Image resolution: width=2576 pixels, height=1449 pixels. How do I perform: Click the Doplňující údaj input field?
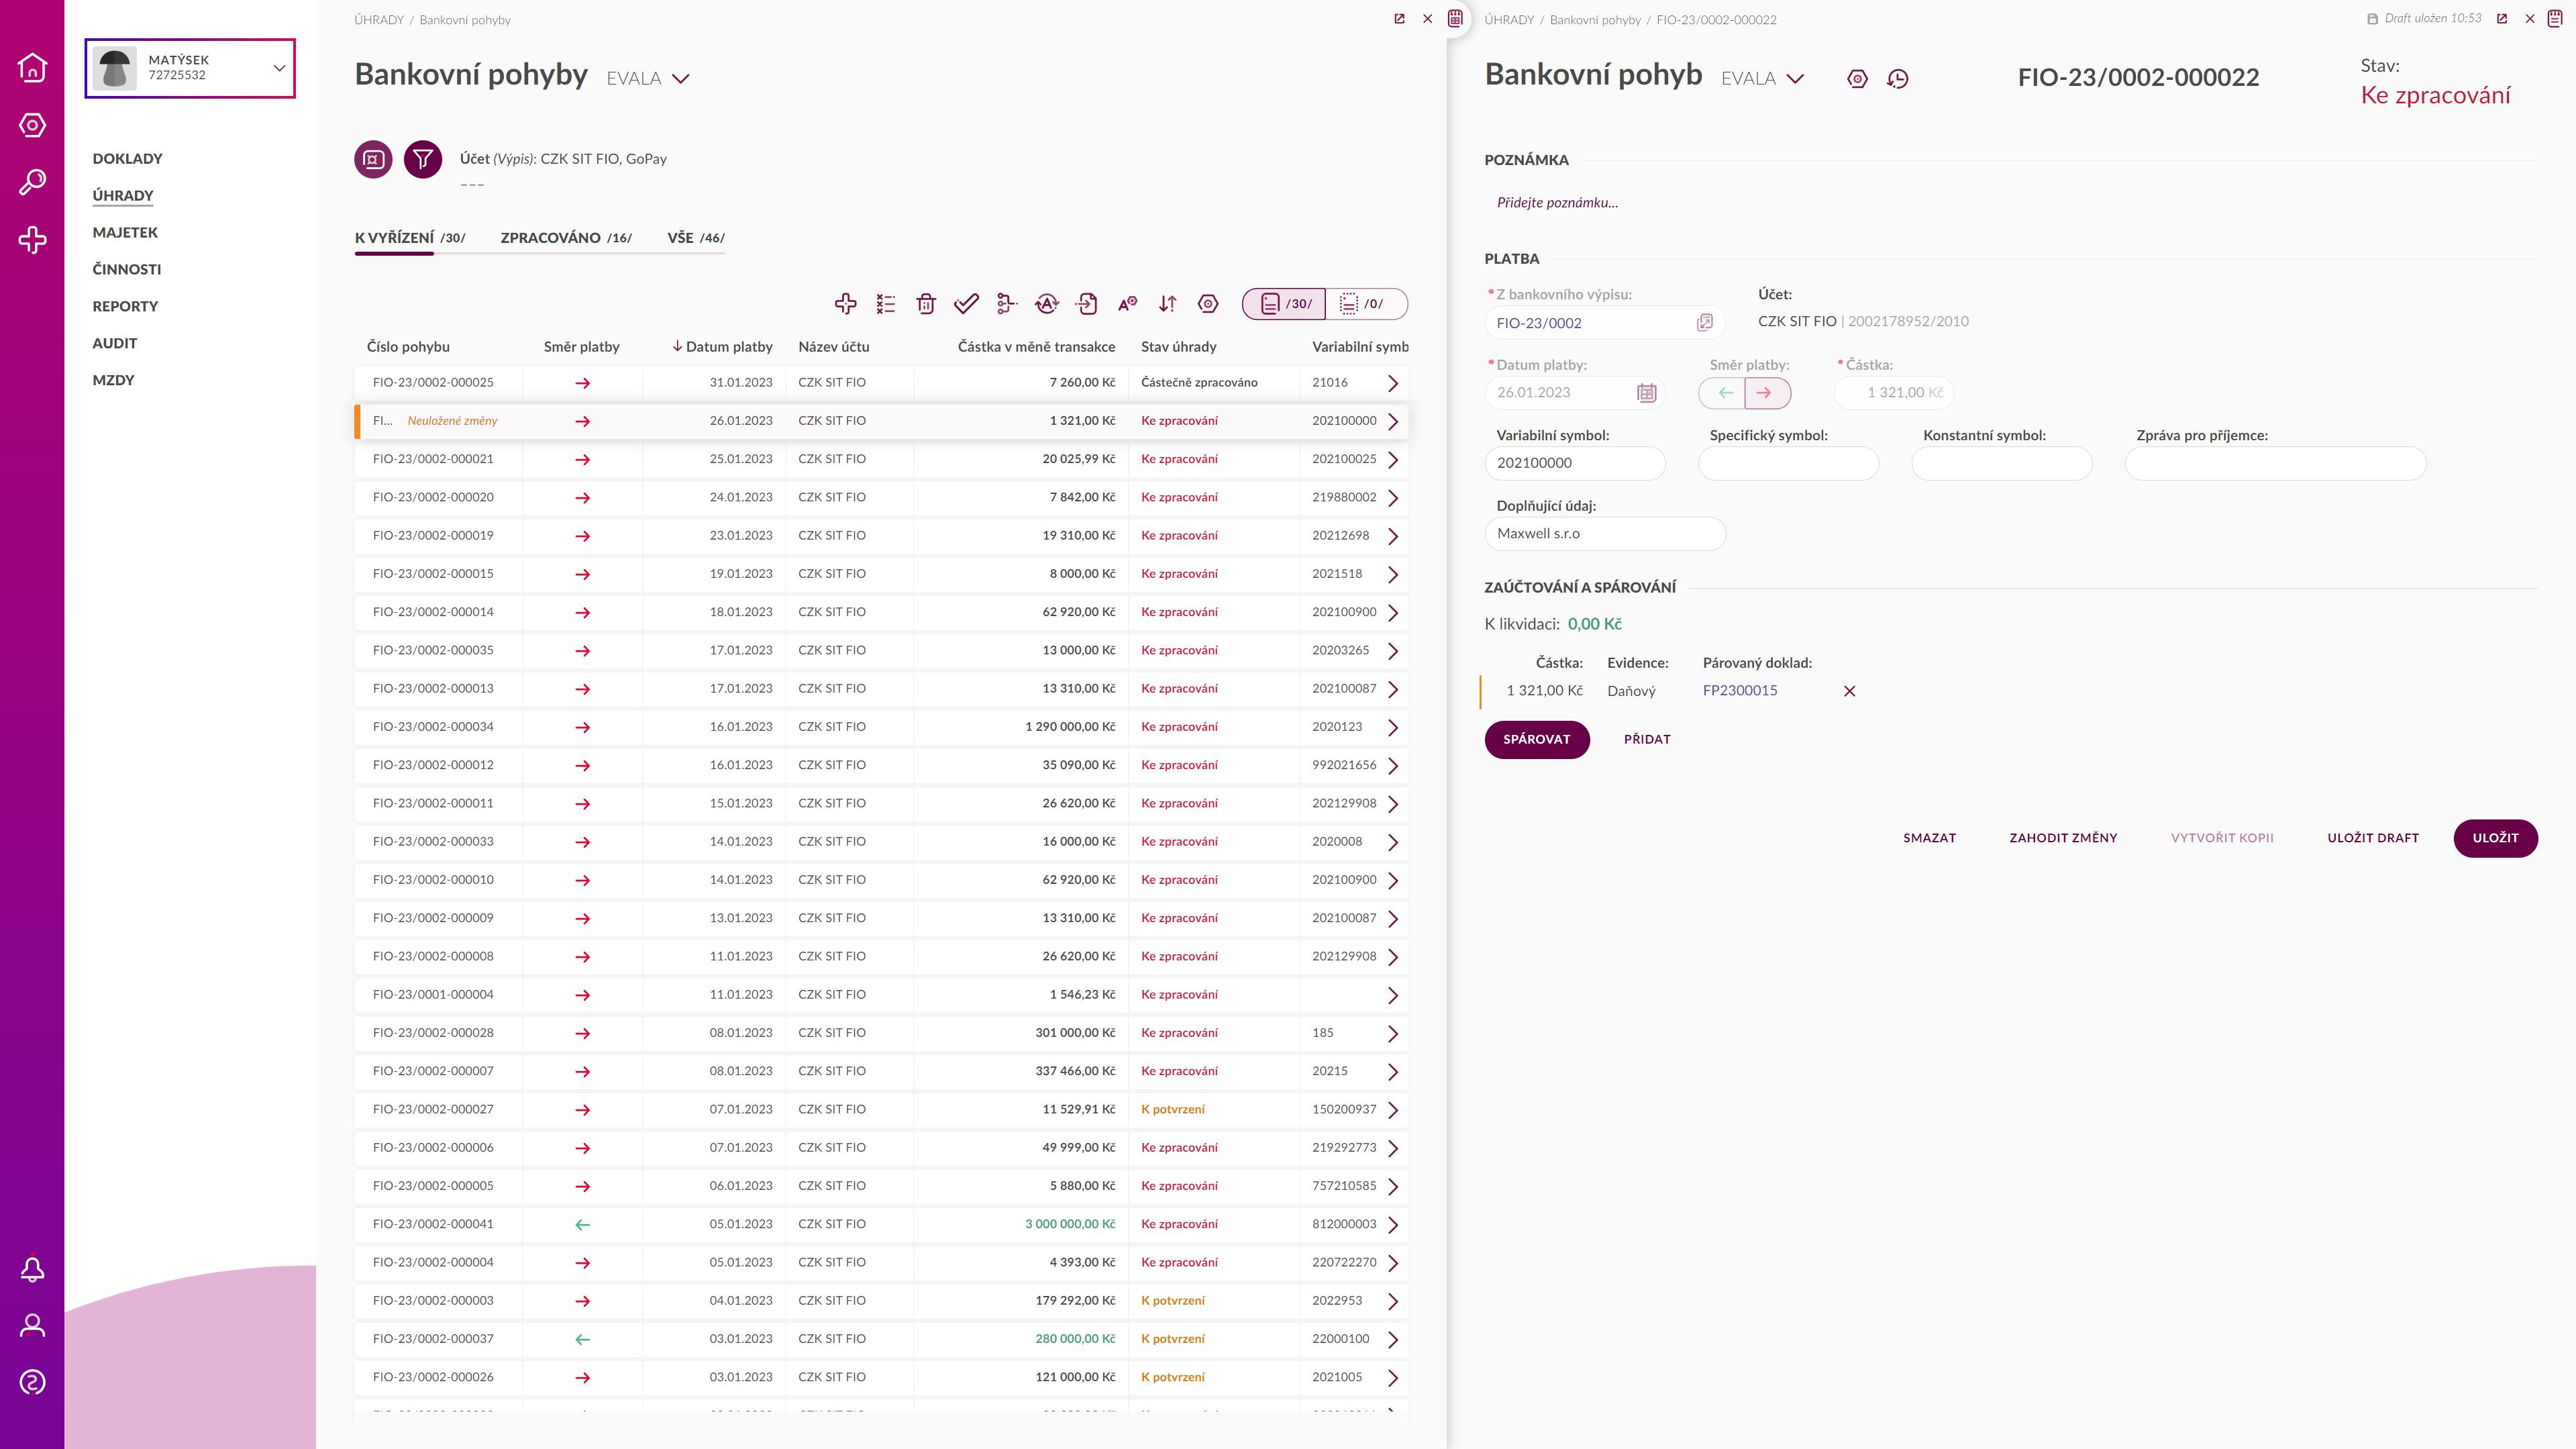click(1605, 534)
